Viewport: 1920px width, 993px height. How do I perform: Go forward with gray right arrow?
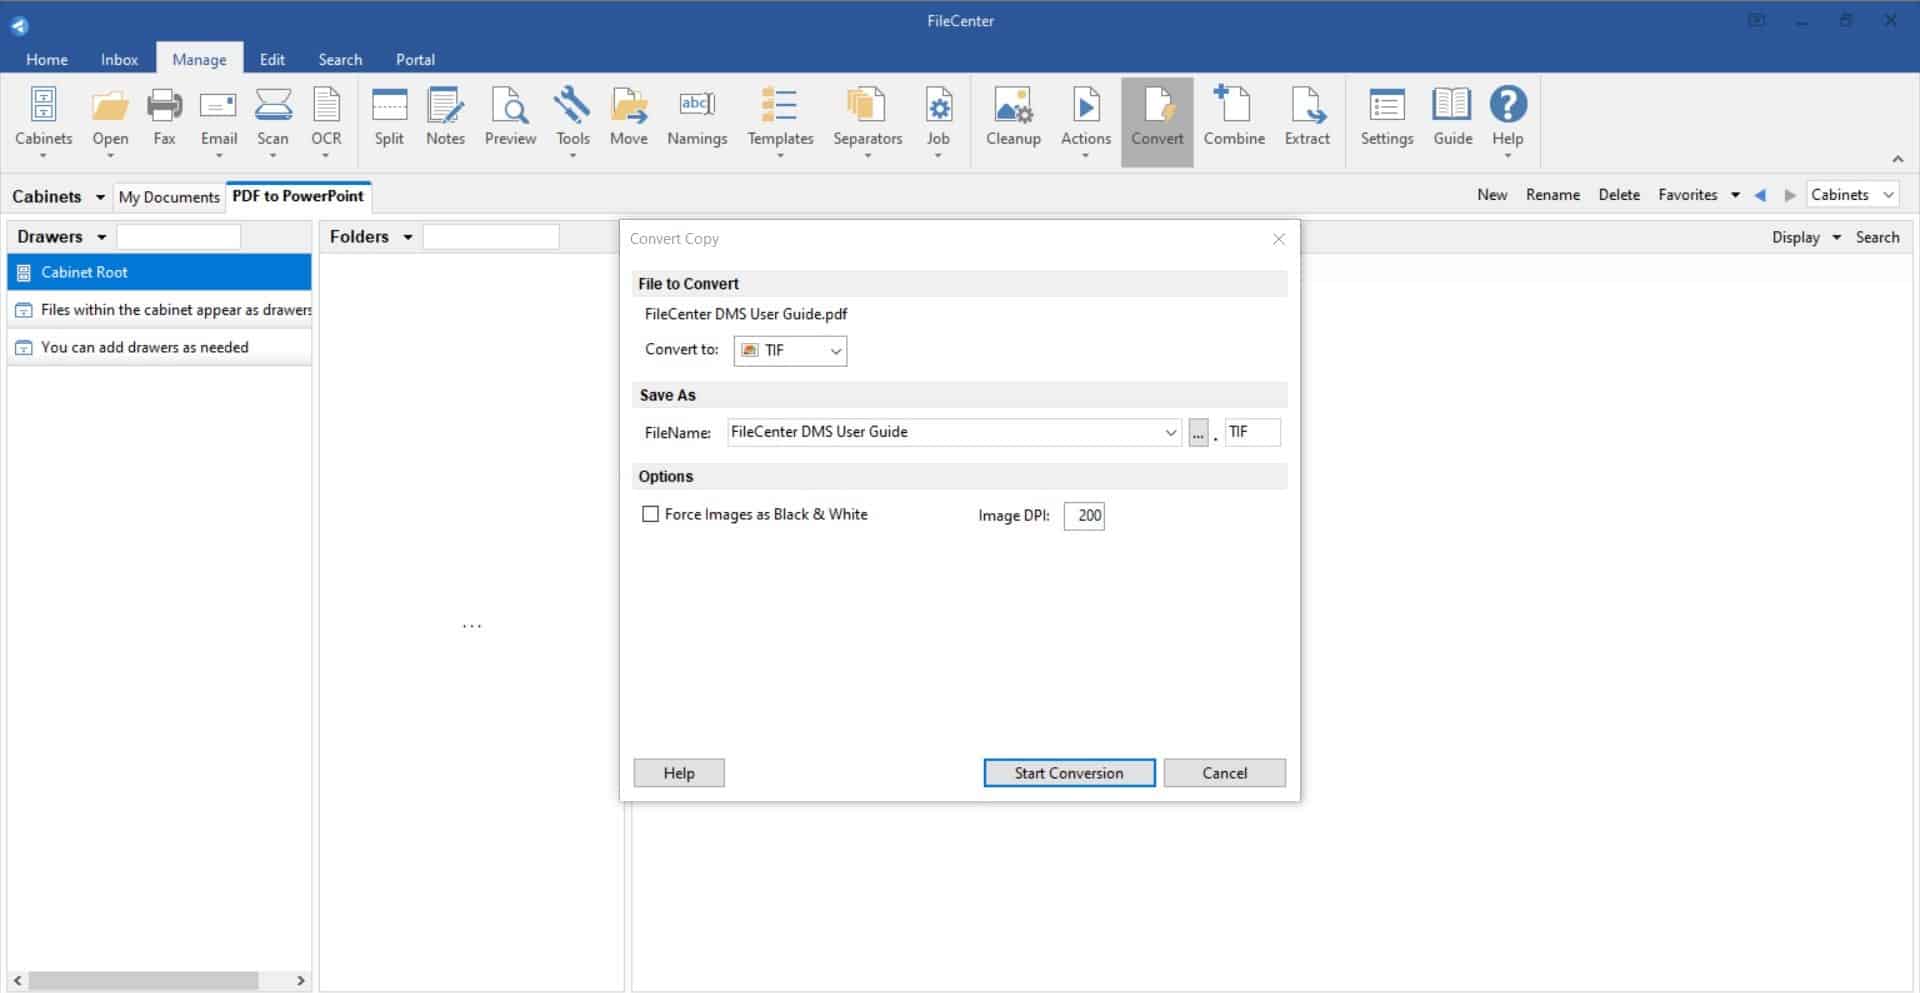pyautogui.click(x=1790, y=195)
